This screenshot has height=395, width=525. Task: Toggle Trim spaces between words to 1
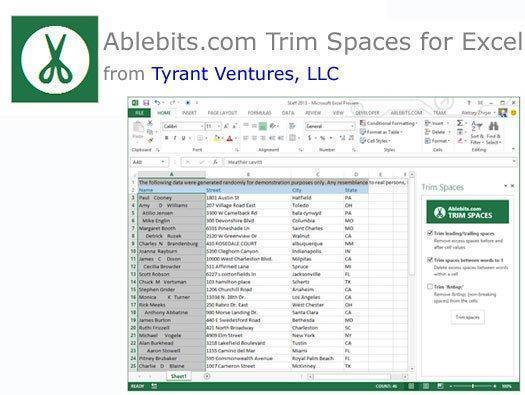click(x=430, y=260)
